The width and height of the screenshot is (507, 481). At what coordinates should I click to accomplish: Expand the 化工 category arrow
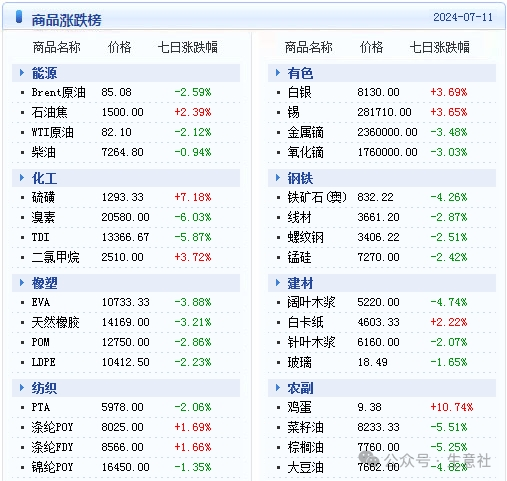(22, 178)
